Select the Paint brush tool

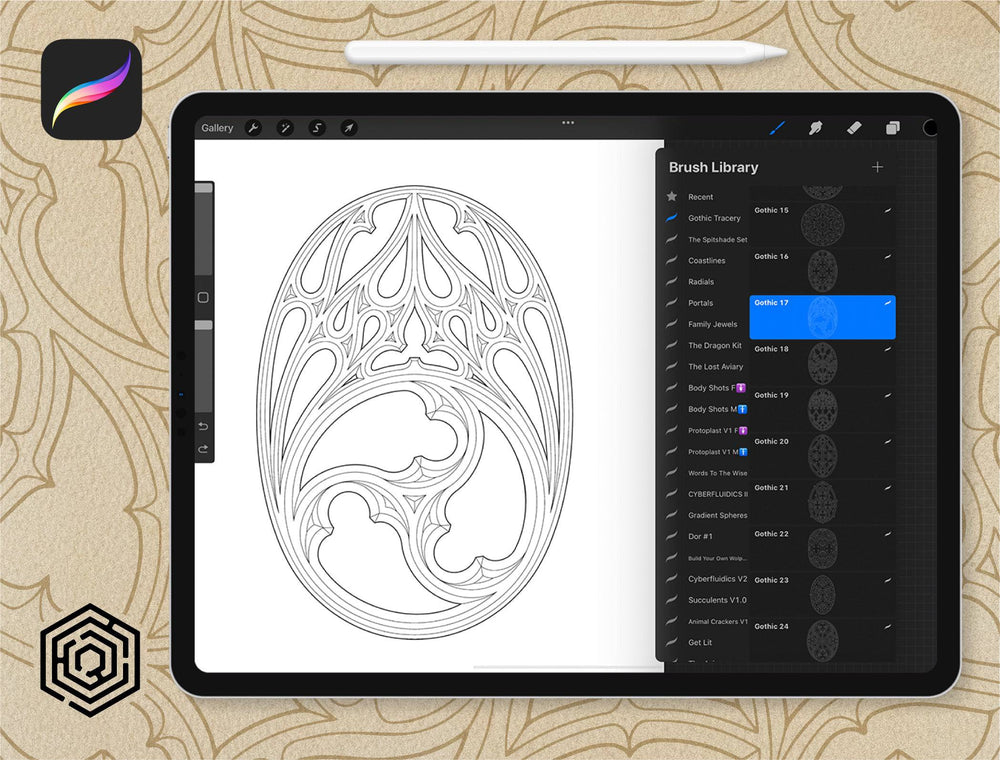coord(777,128)
